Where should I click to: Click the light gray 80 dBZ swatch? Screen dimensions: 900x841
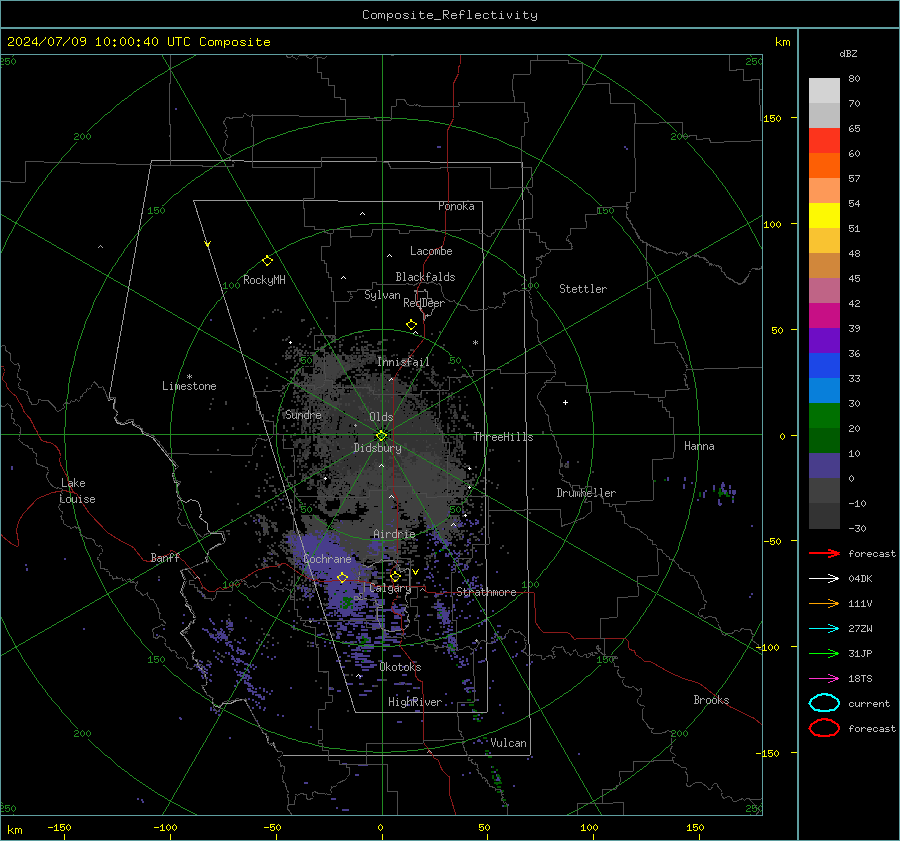(824, 90)
